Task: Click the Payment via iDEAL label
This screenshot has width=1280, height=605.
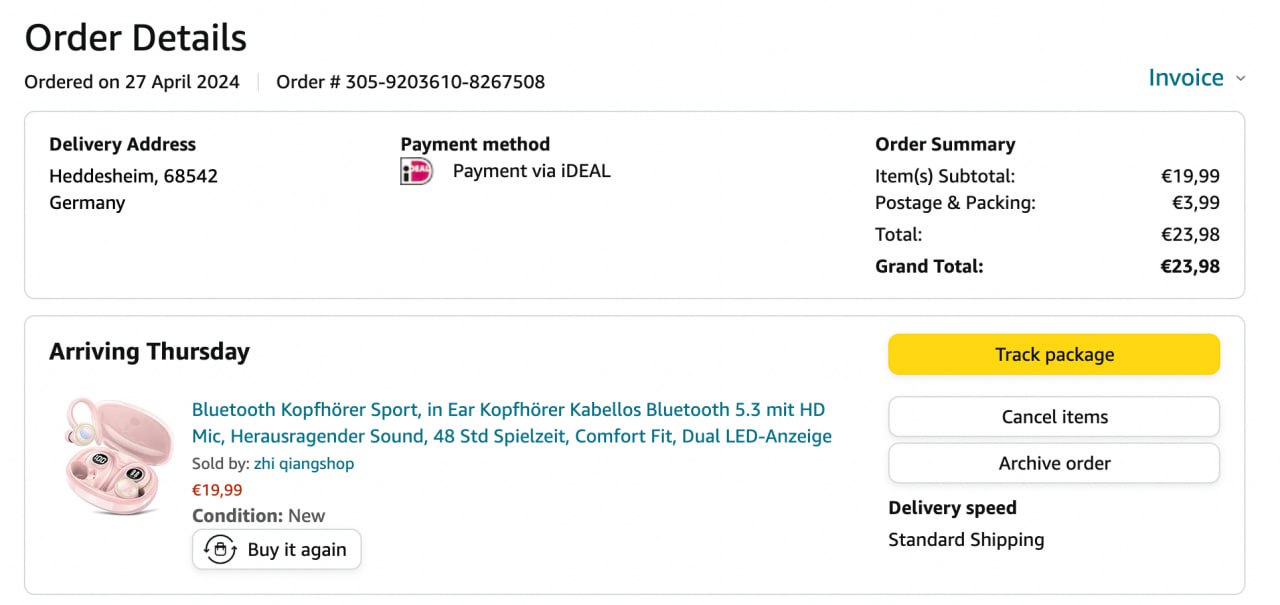Action: (x=531, y=171)
